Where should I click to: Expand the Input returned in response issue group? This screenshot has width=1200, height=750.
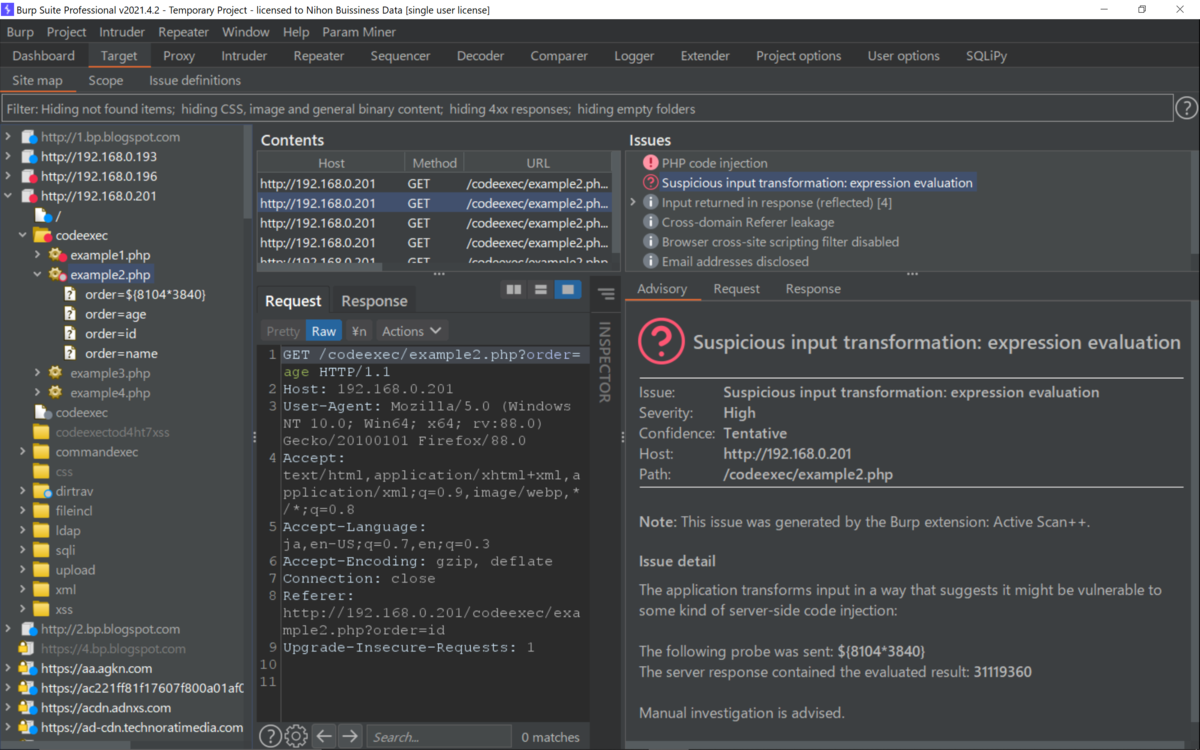coord(633,202)
